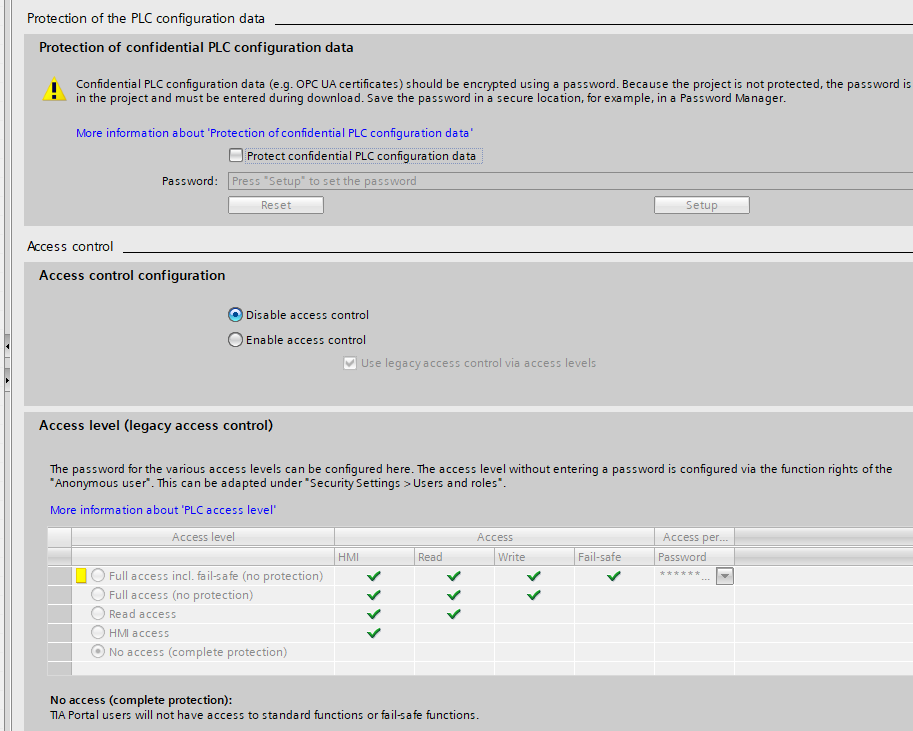Click the Read checkmark in Read access row
Viewport: 913px width, 731px height.
454,614
